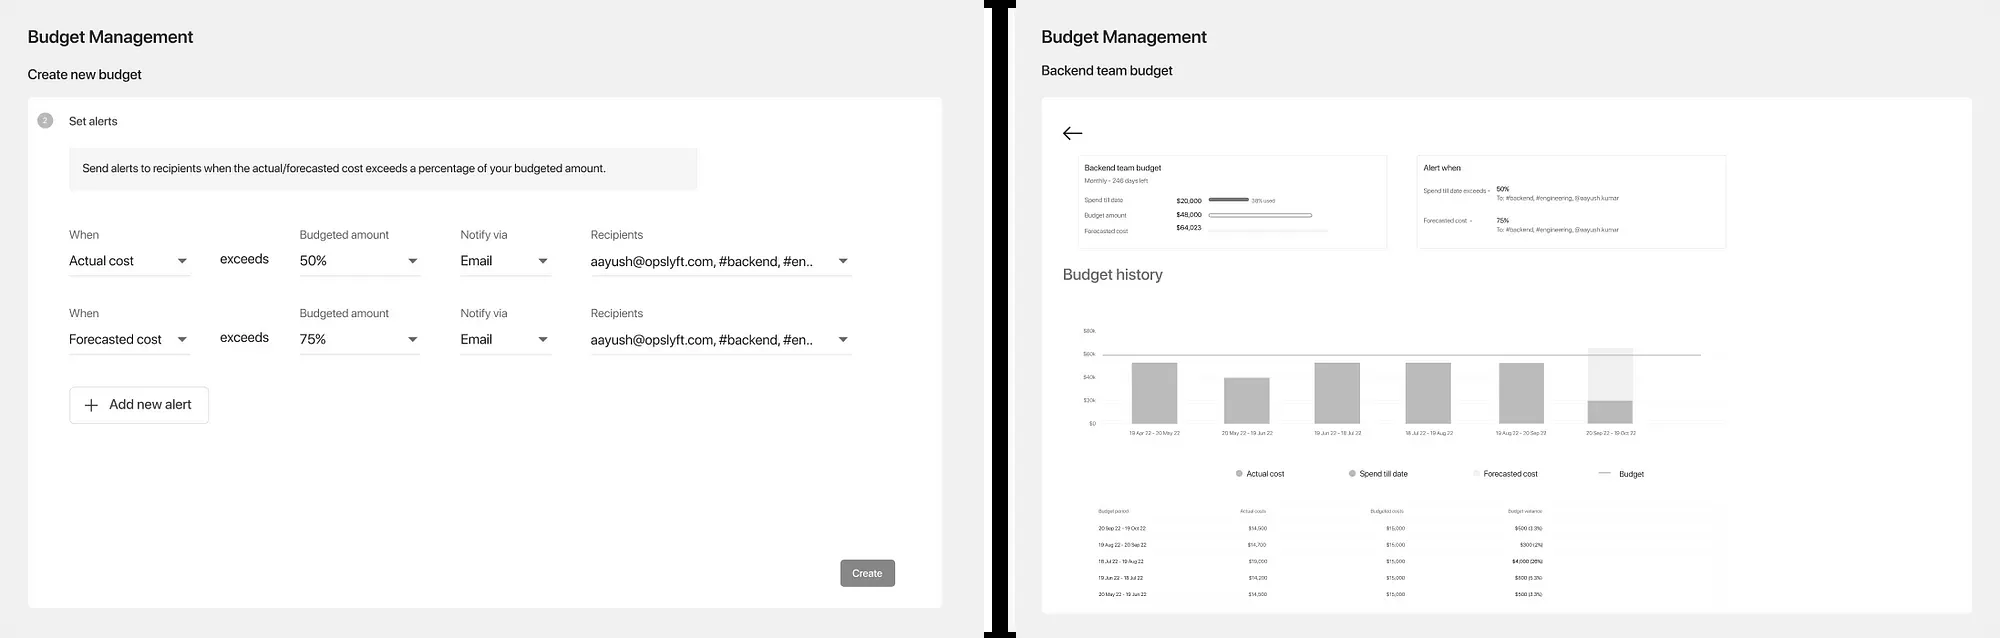This screenshot has width=2000, height=638.
Task: Click the $14,700 actual cost cell
Action: click(1256, 545)
